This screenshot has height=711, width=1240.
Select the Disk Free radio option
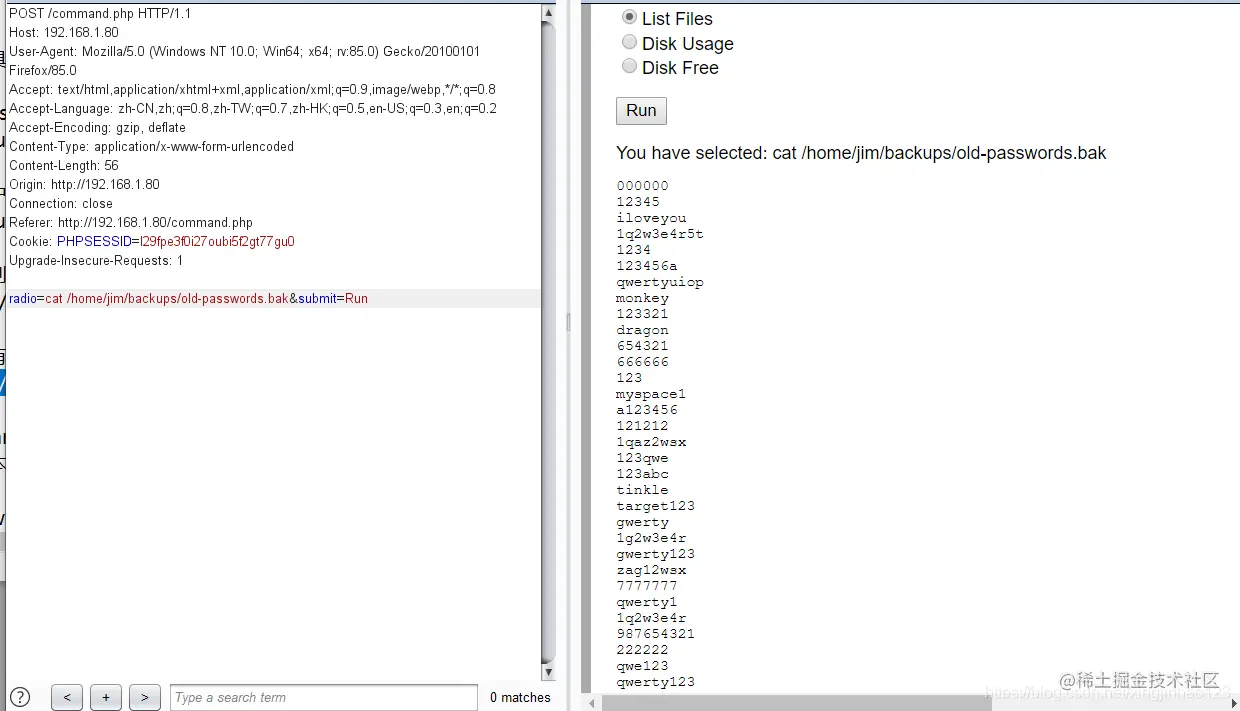pos(629,66)
